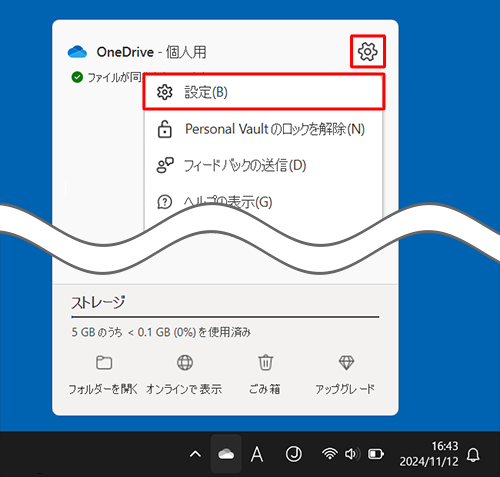Select 設定(B) menu entry
The height and width of the screenshot is (477, 500).
(264, 92)
